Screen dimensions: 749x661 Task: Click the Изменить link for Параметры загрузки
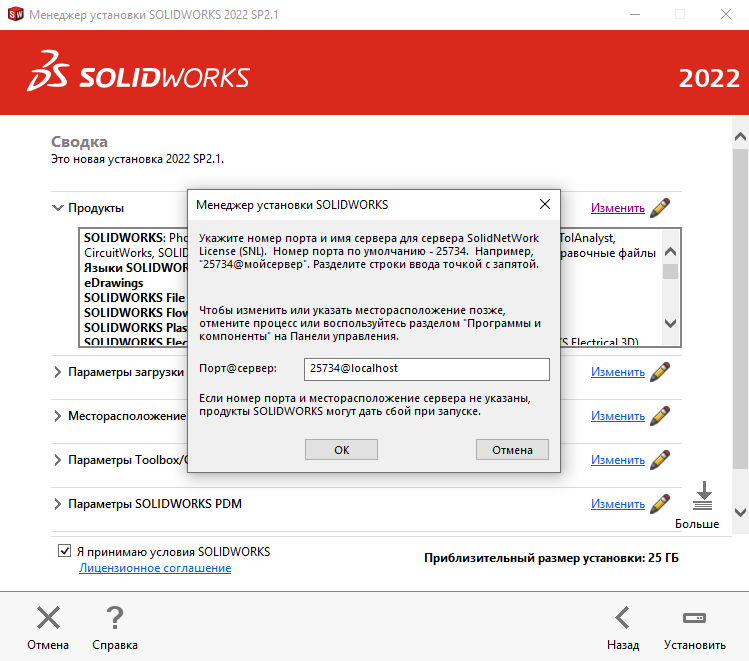pyautogui.click(x=618, y=372)
